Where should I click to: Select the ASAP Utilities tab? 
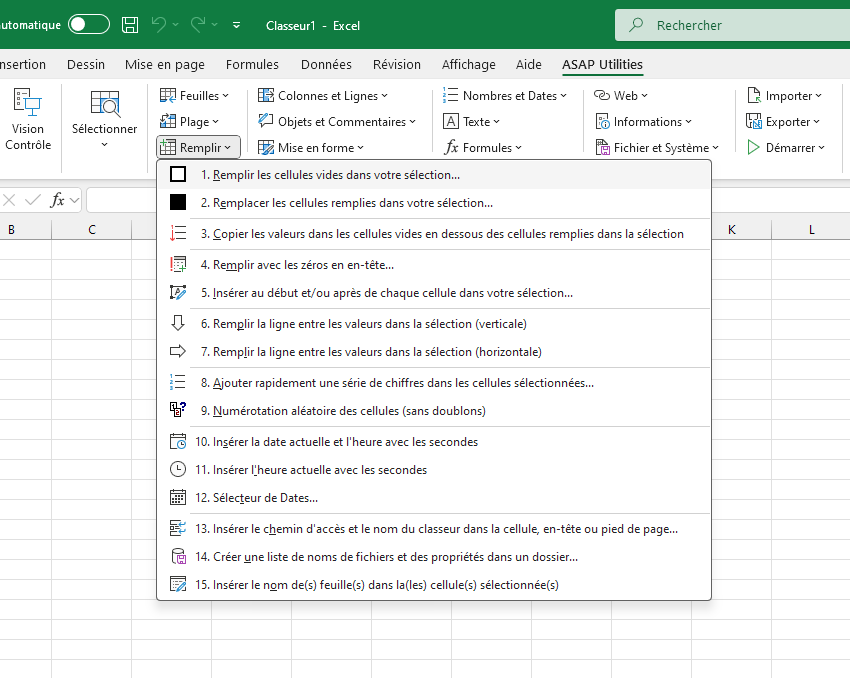pos(602,64)
